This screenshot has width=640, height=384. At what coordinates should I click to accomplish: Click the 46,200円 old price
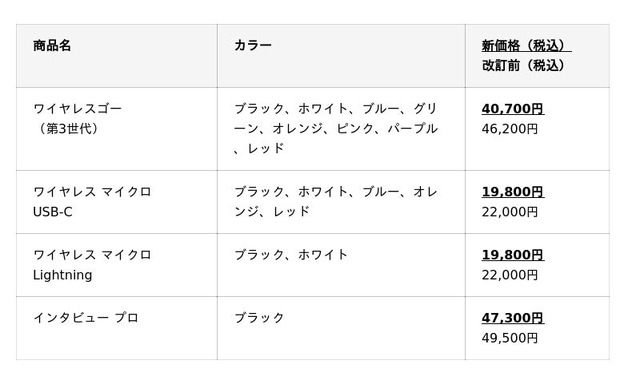510,129
